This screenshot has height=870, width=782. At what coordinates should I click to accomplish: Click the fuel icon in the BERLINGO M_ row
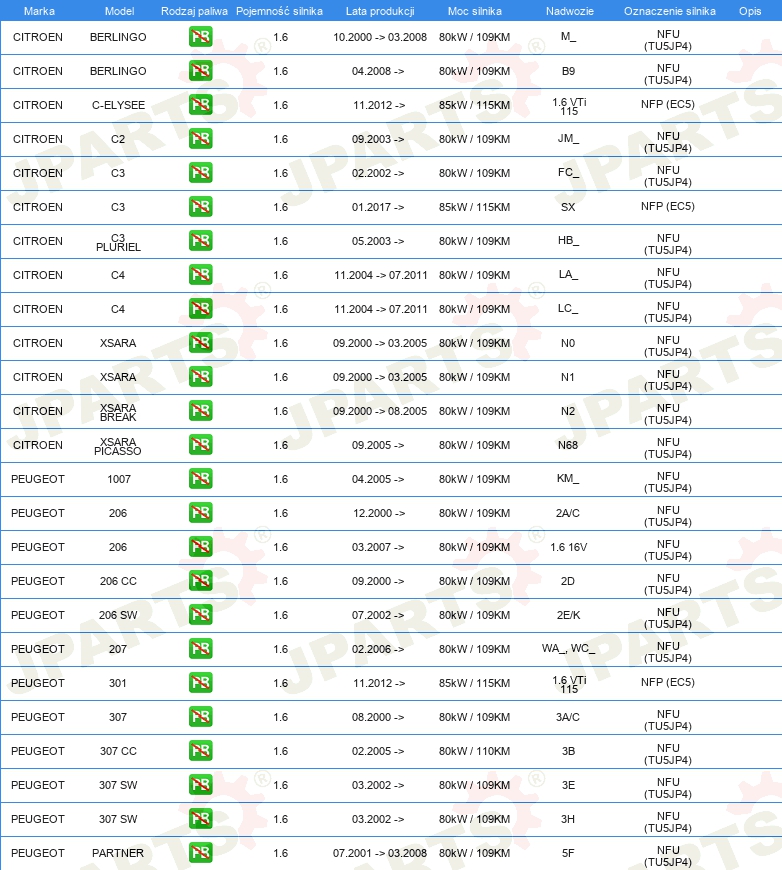(x=200, y=37)
